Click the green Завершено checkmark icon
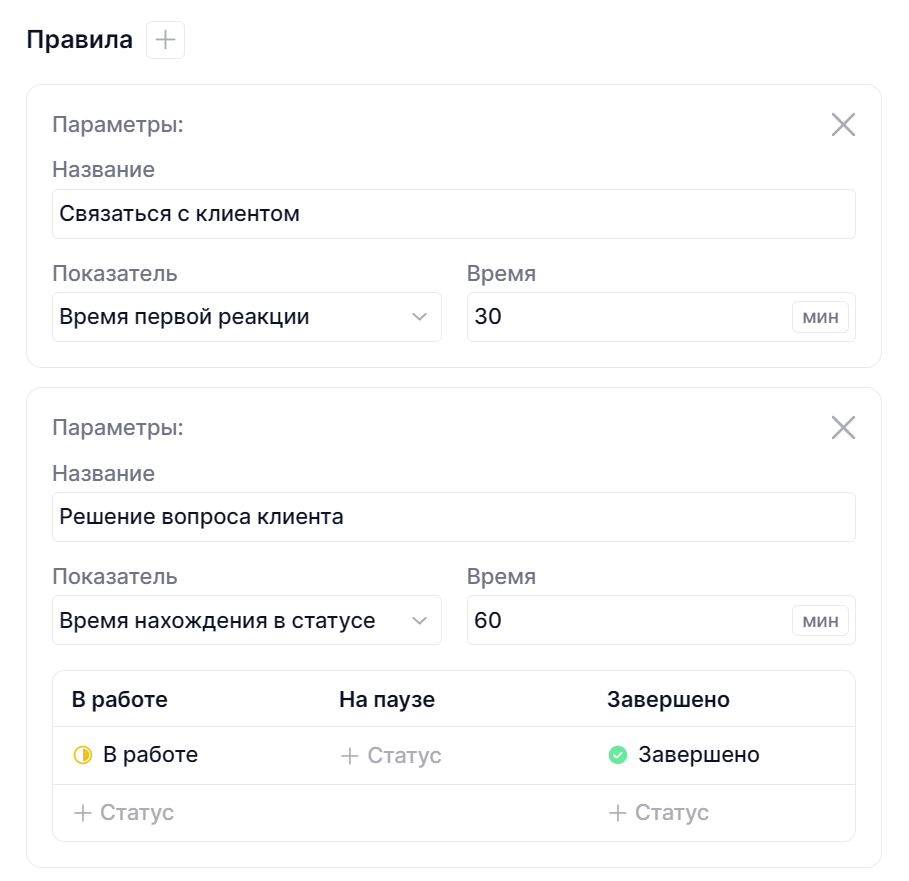This screenshot has height=881, width=909. pos(618,755)
